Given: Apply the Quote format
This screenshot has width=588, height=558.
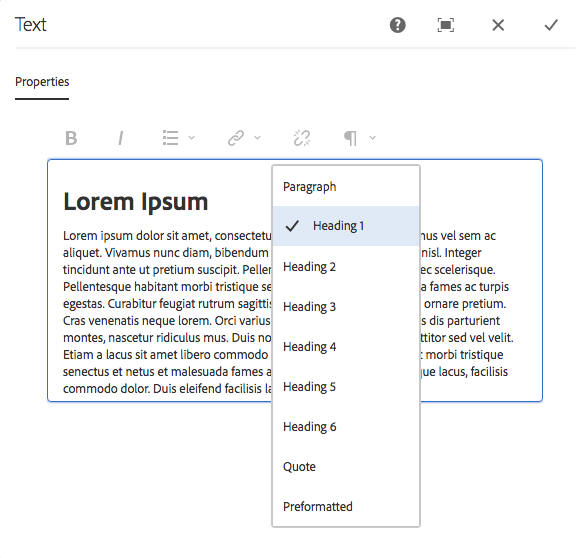Looking at the screenshot, I should point(346,466).
